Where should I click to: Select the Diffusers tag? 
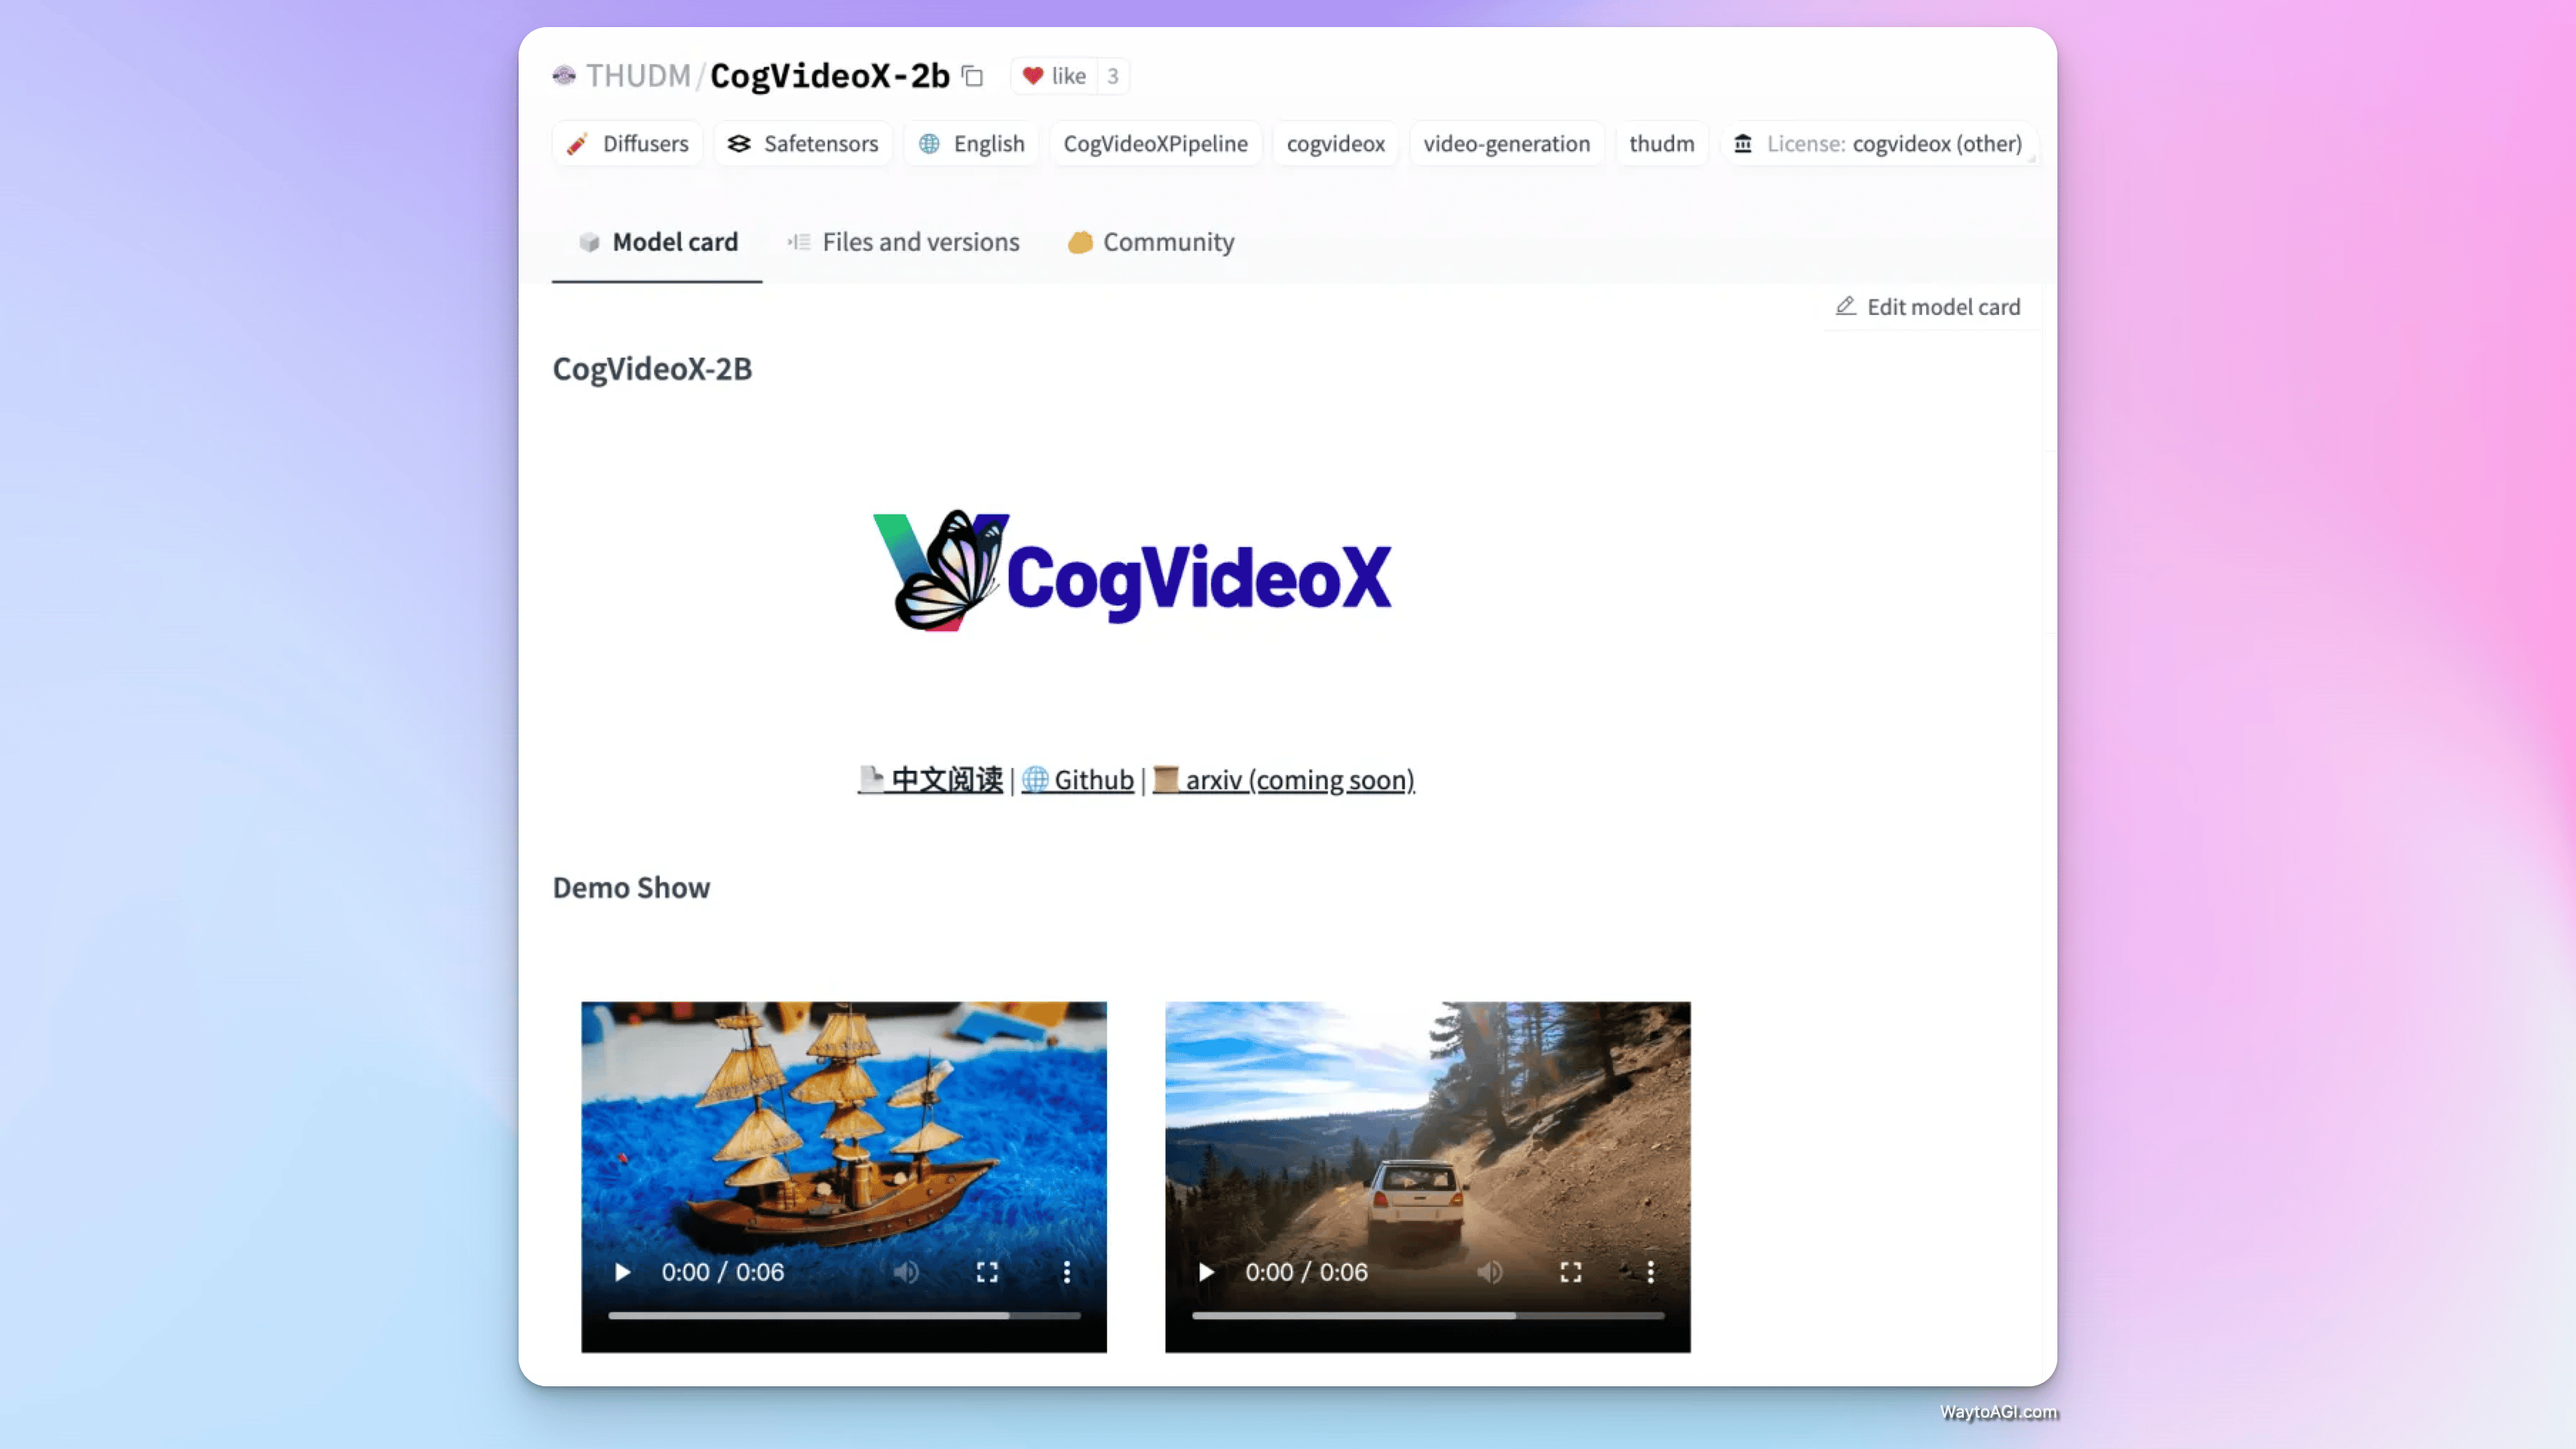click(627, 144)
